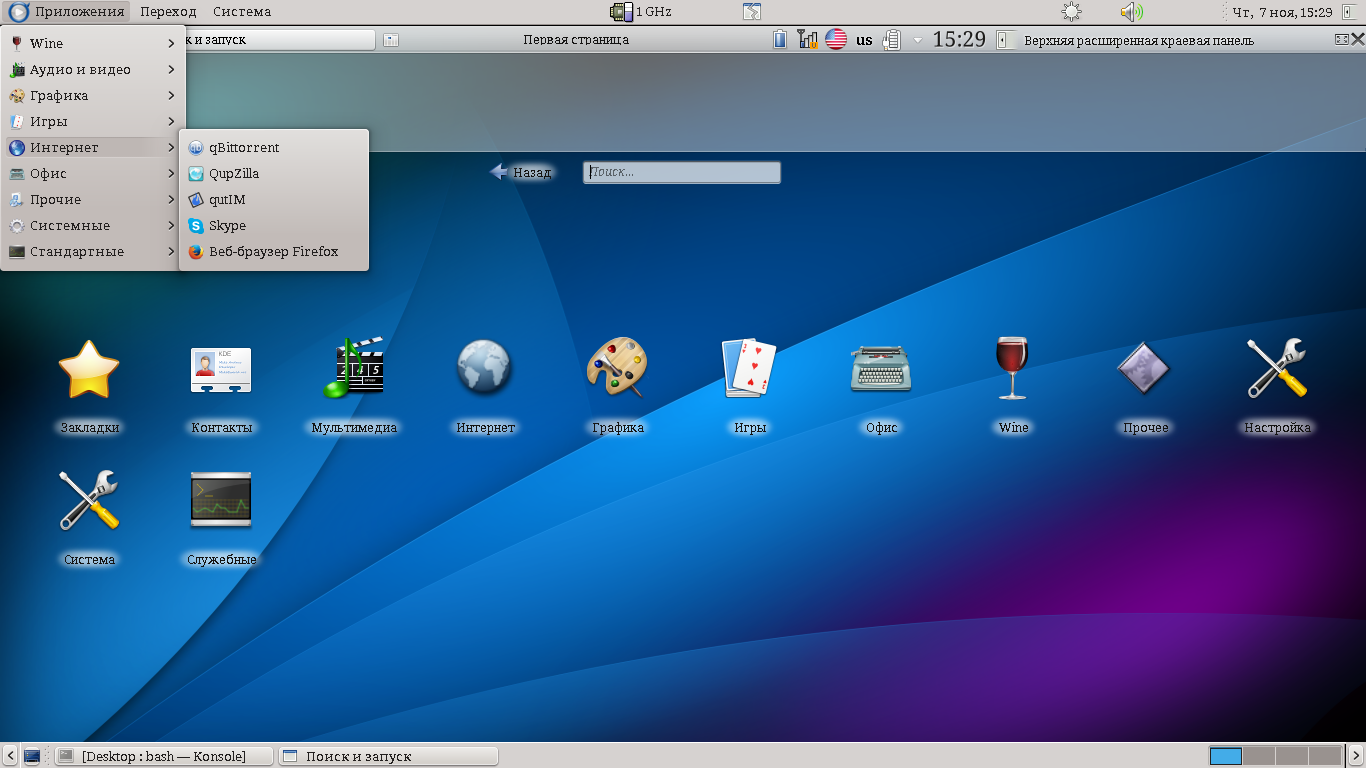Viewport: 1366px width, 768px height.
Task: Click the show desktop icon in taskbar
Action: 32,756
